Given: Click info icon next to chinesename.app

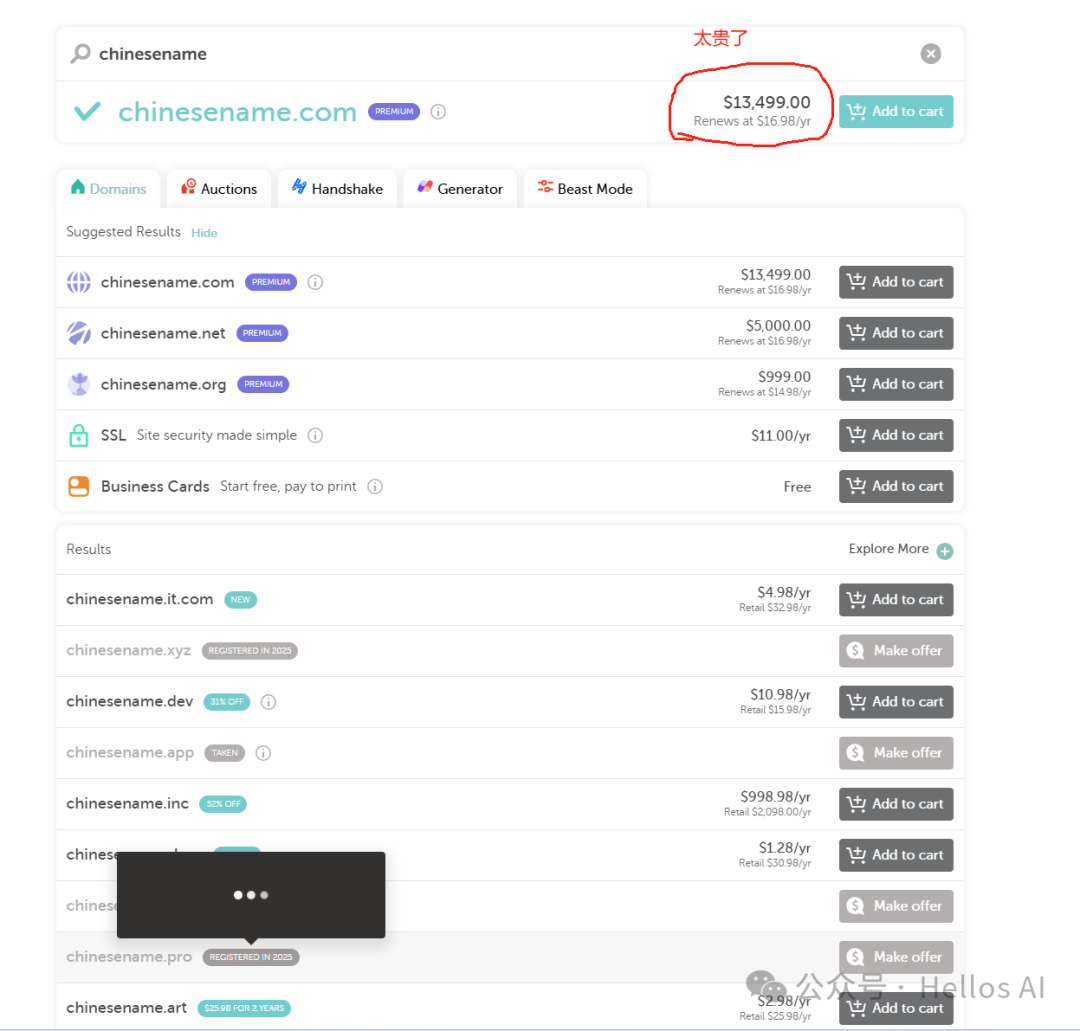Looking at the screenshot, I should click(x=263, y=753).
